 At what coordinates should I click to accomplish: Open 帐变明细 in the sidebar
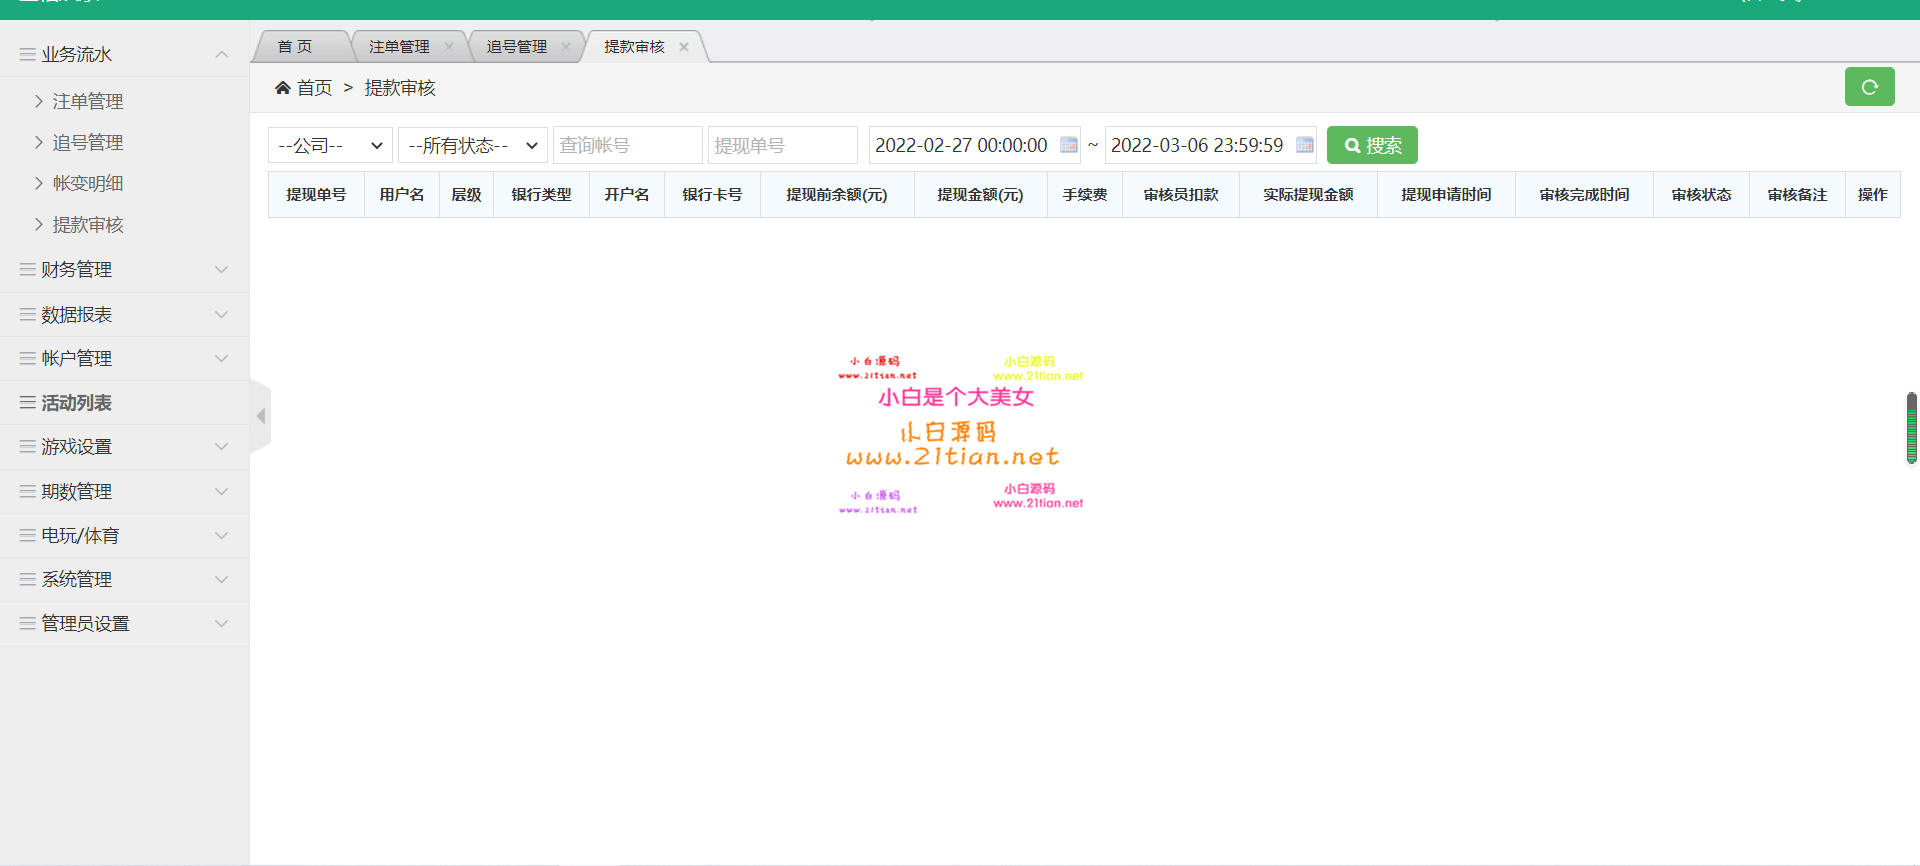point(88,183)
